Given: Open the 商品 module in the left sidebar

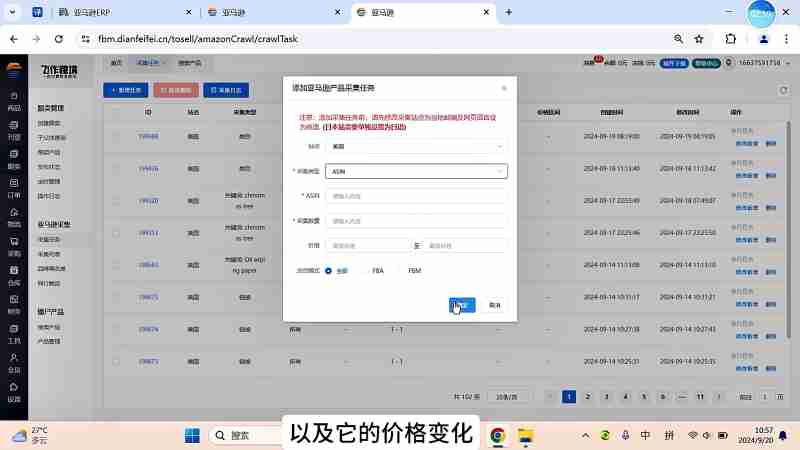Looking at the screenshot, I should pos(14,101).
